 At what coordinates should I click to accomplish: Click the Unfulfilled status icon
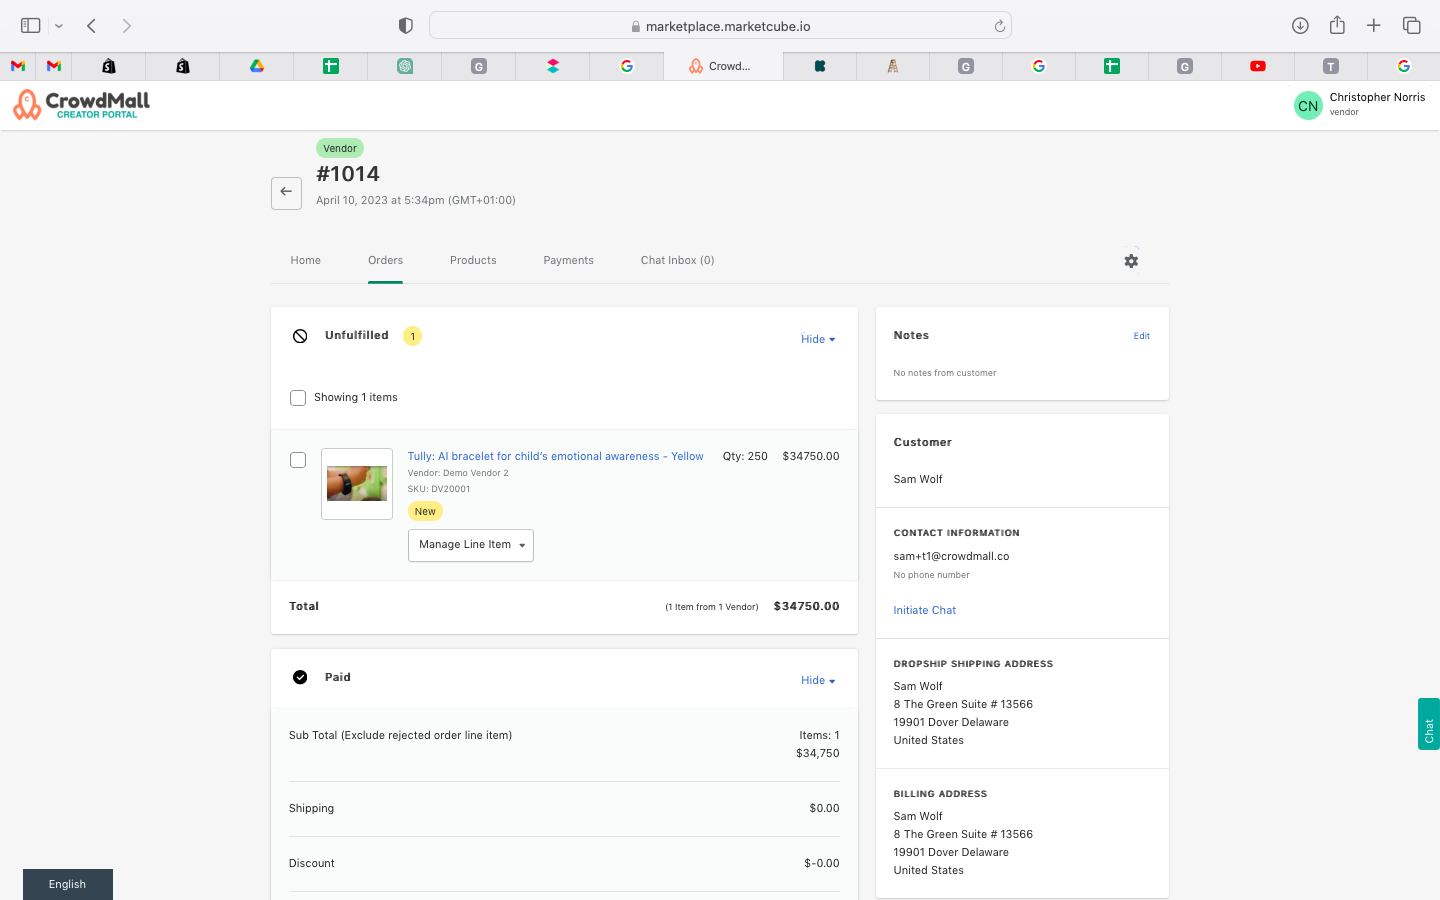300,336
